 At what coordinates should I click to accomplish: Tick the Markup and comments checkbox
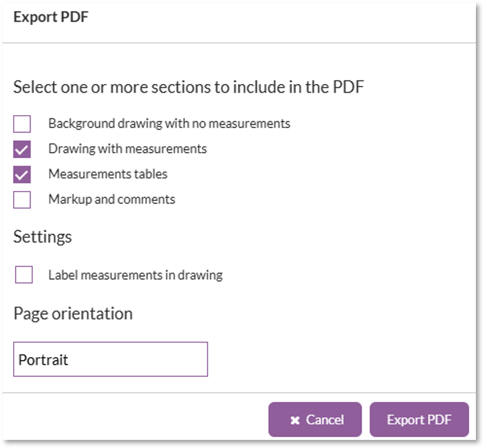22,200
